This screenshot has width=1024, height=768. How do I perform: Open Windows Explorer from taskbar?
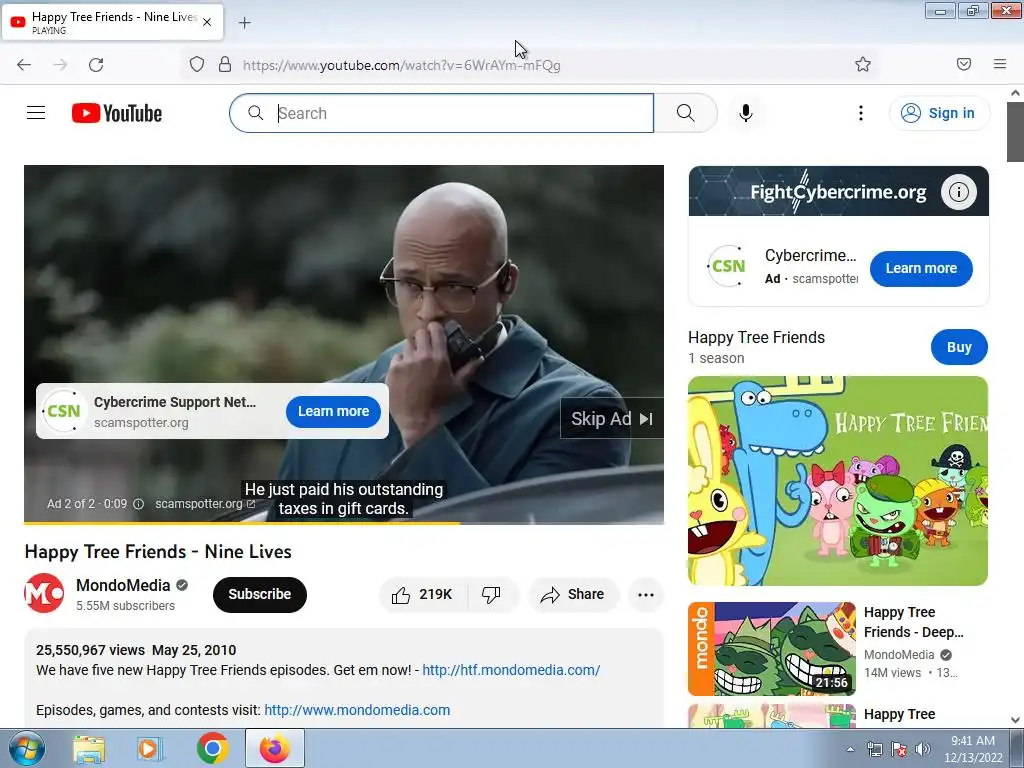(x=89, y=748)
